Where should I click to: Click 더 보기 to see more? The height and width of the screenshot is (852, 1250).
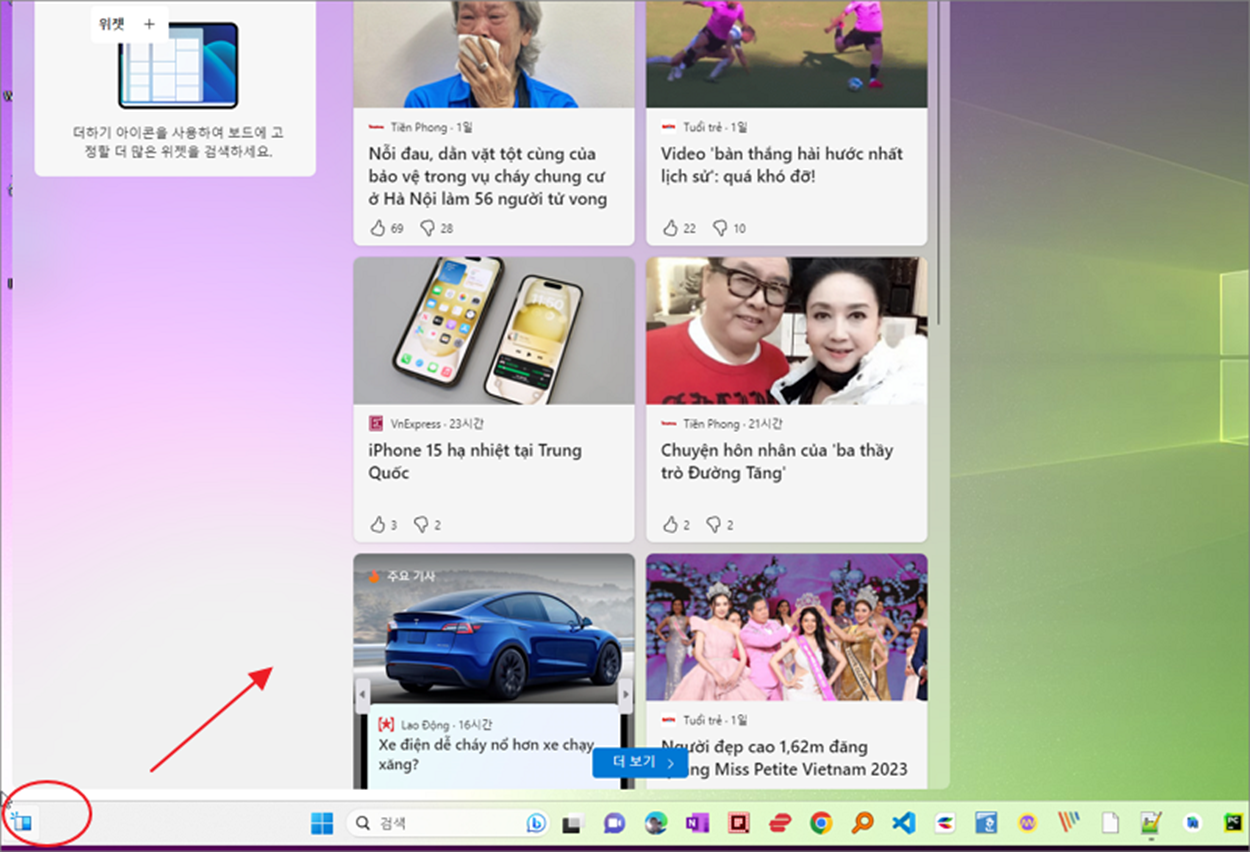[x=640, y=762]
